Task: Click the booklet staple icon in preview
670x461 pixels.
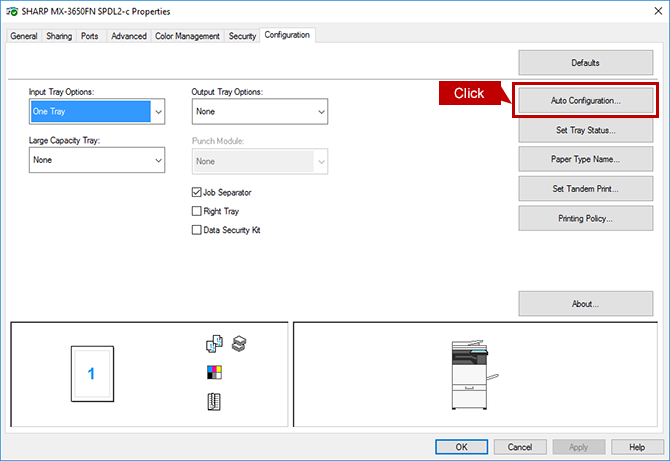Action: point(214,402)
